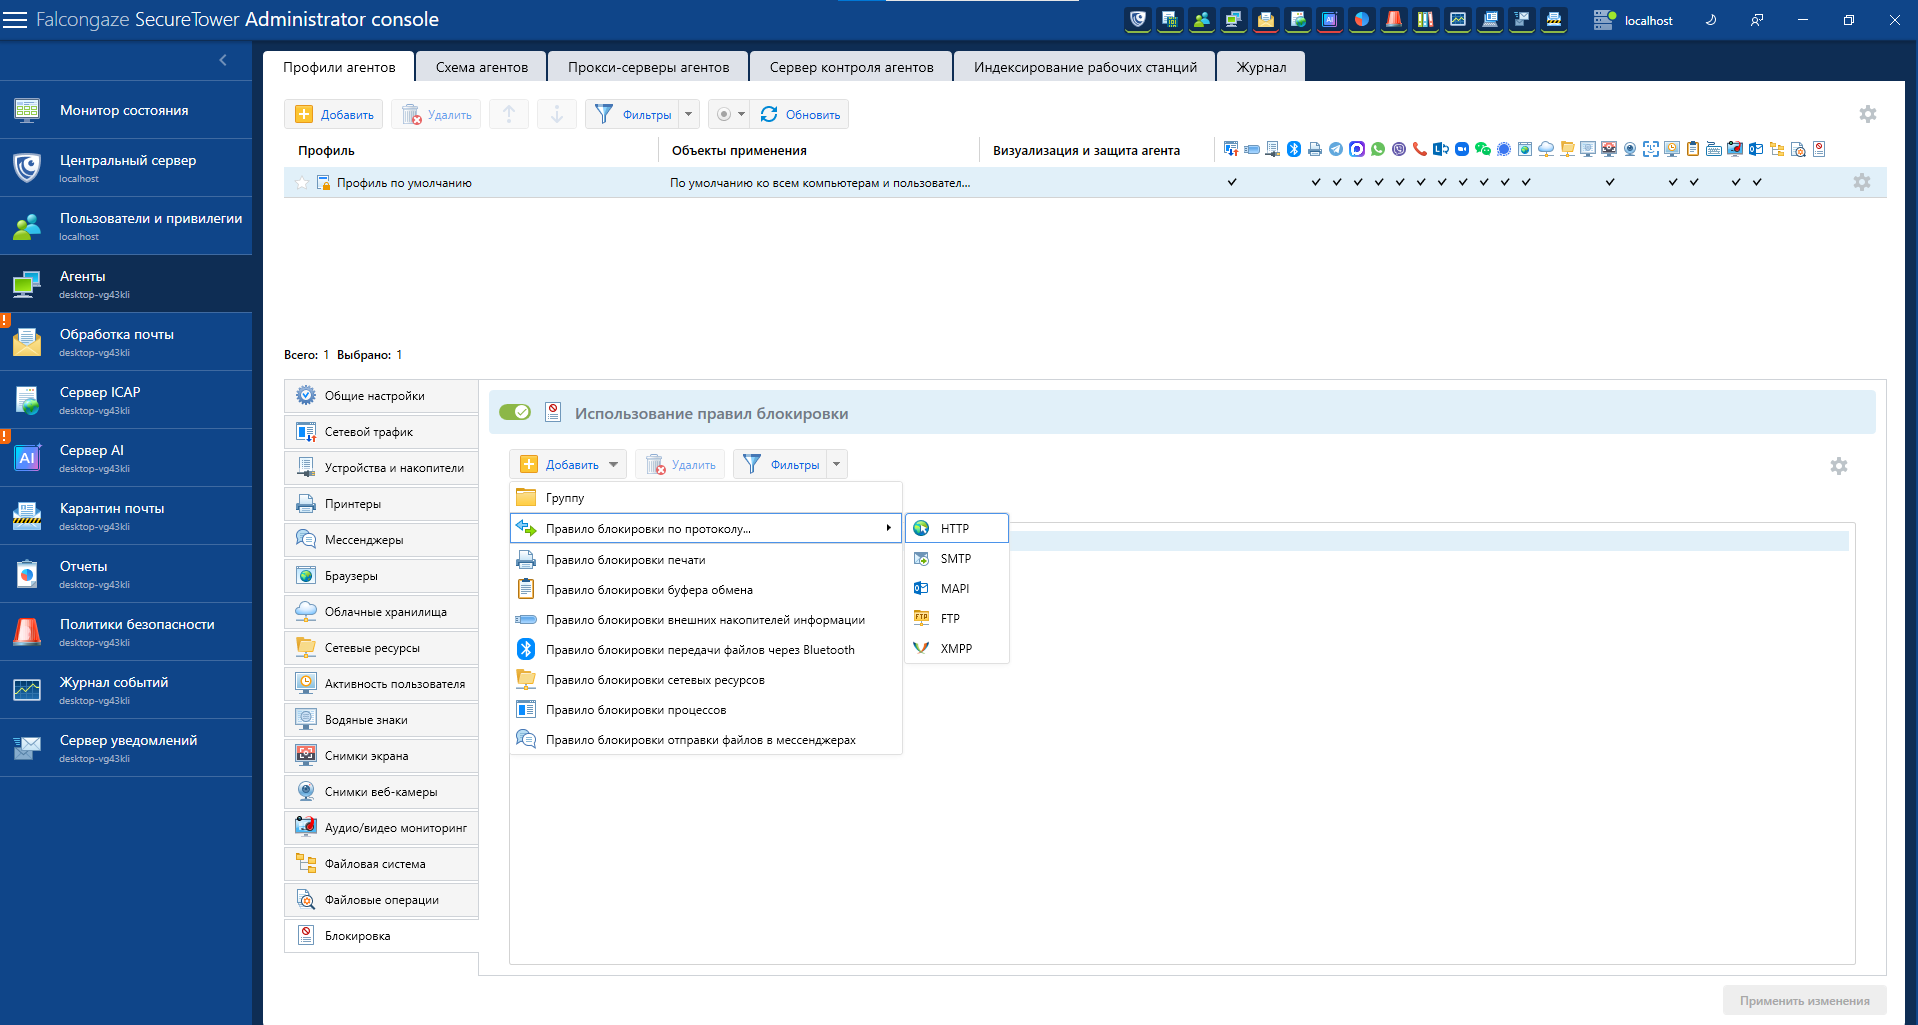
Task: Open profile list settings gear beside Обновить
Action: [x=1868, y=114]
